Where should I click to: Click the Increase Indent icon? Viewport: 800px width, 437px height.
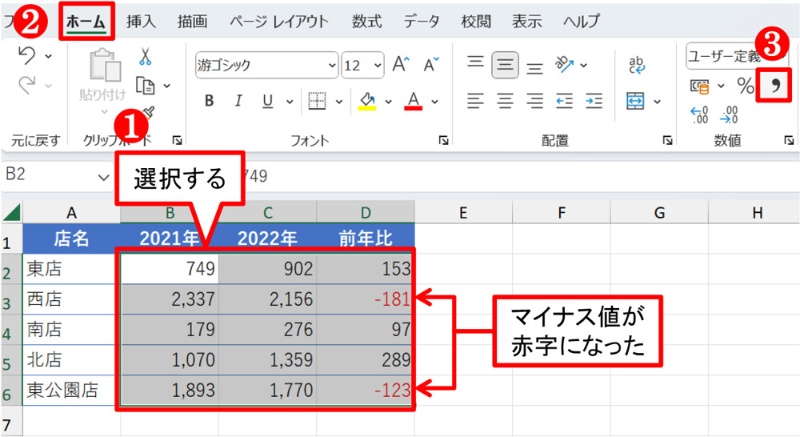pyautogui.click(x=594, y=101)
